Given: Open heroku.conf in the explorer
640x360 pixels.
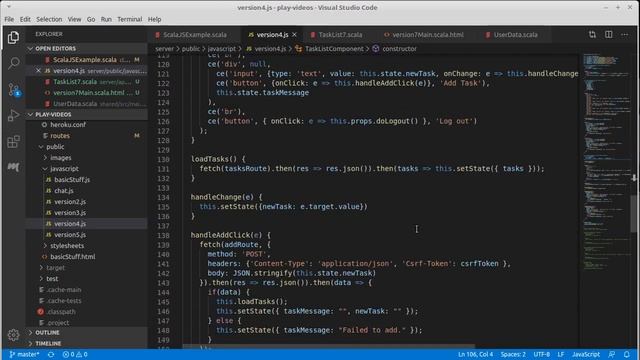Looking at the screenshot, I should click(68, 125).
